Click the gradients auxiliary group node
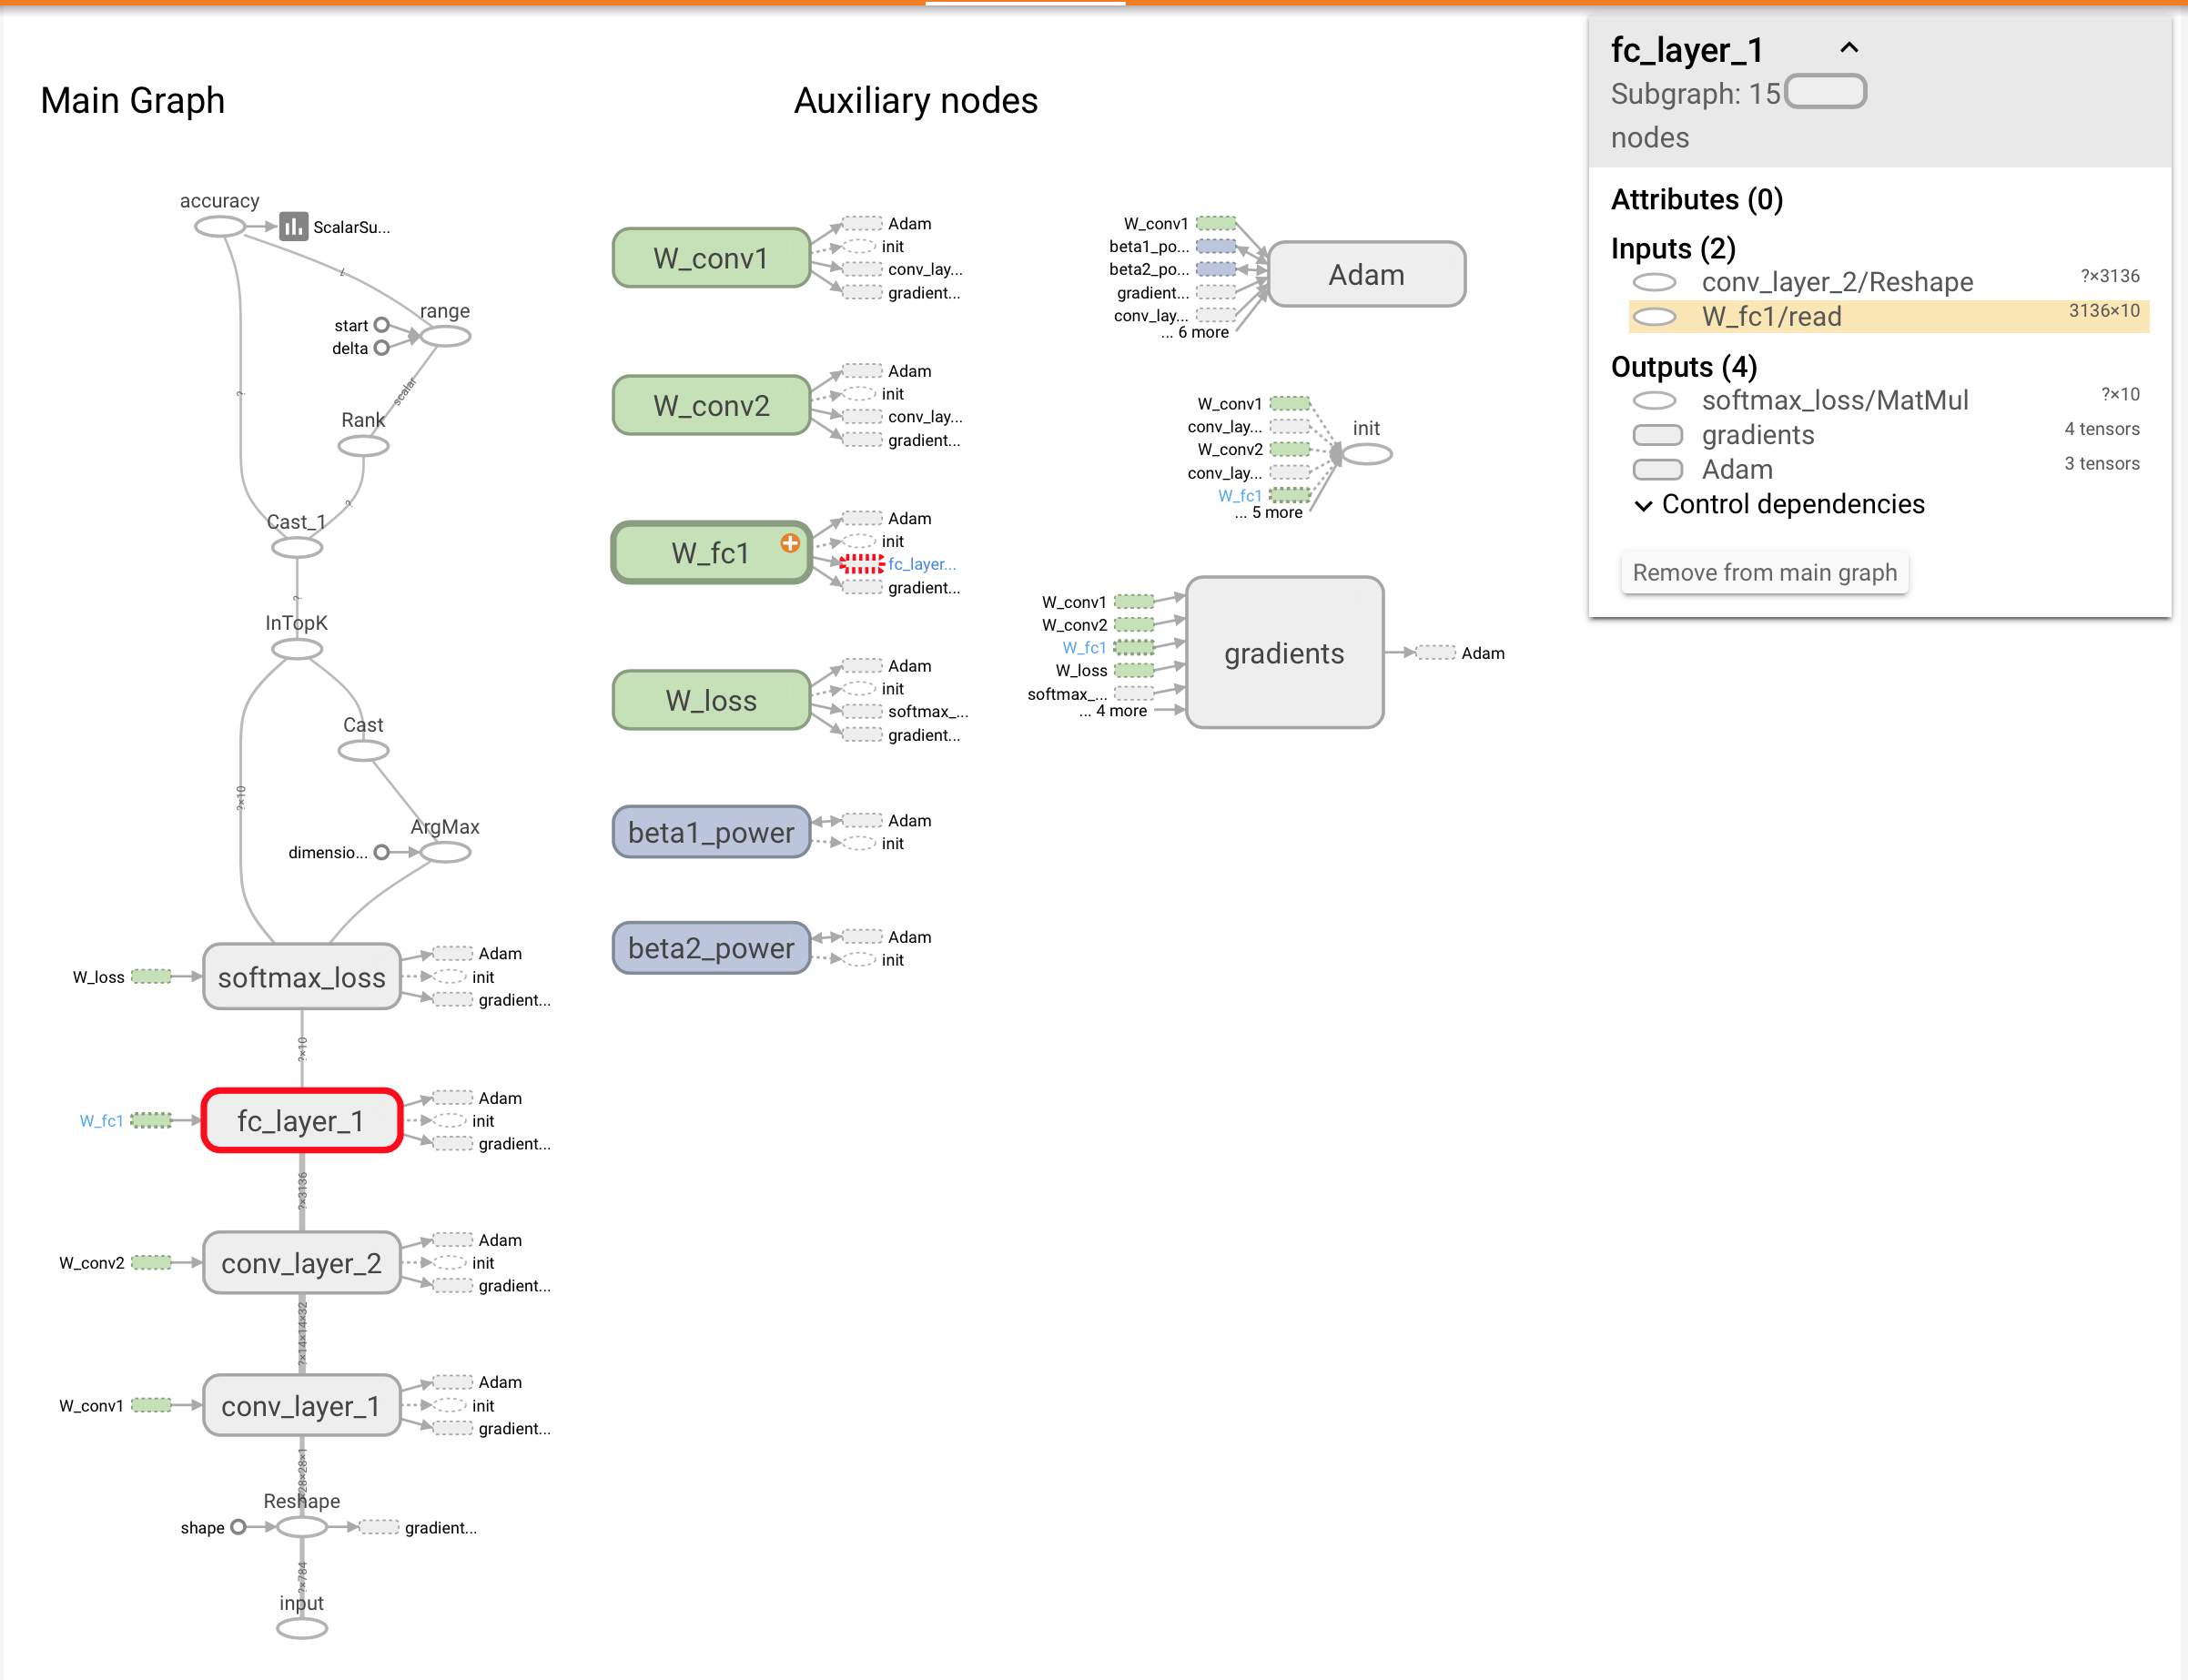 (1284, 653)
